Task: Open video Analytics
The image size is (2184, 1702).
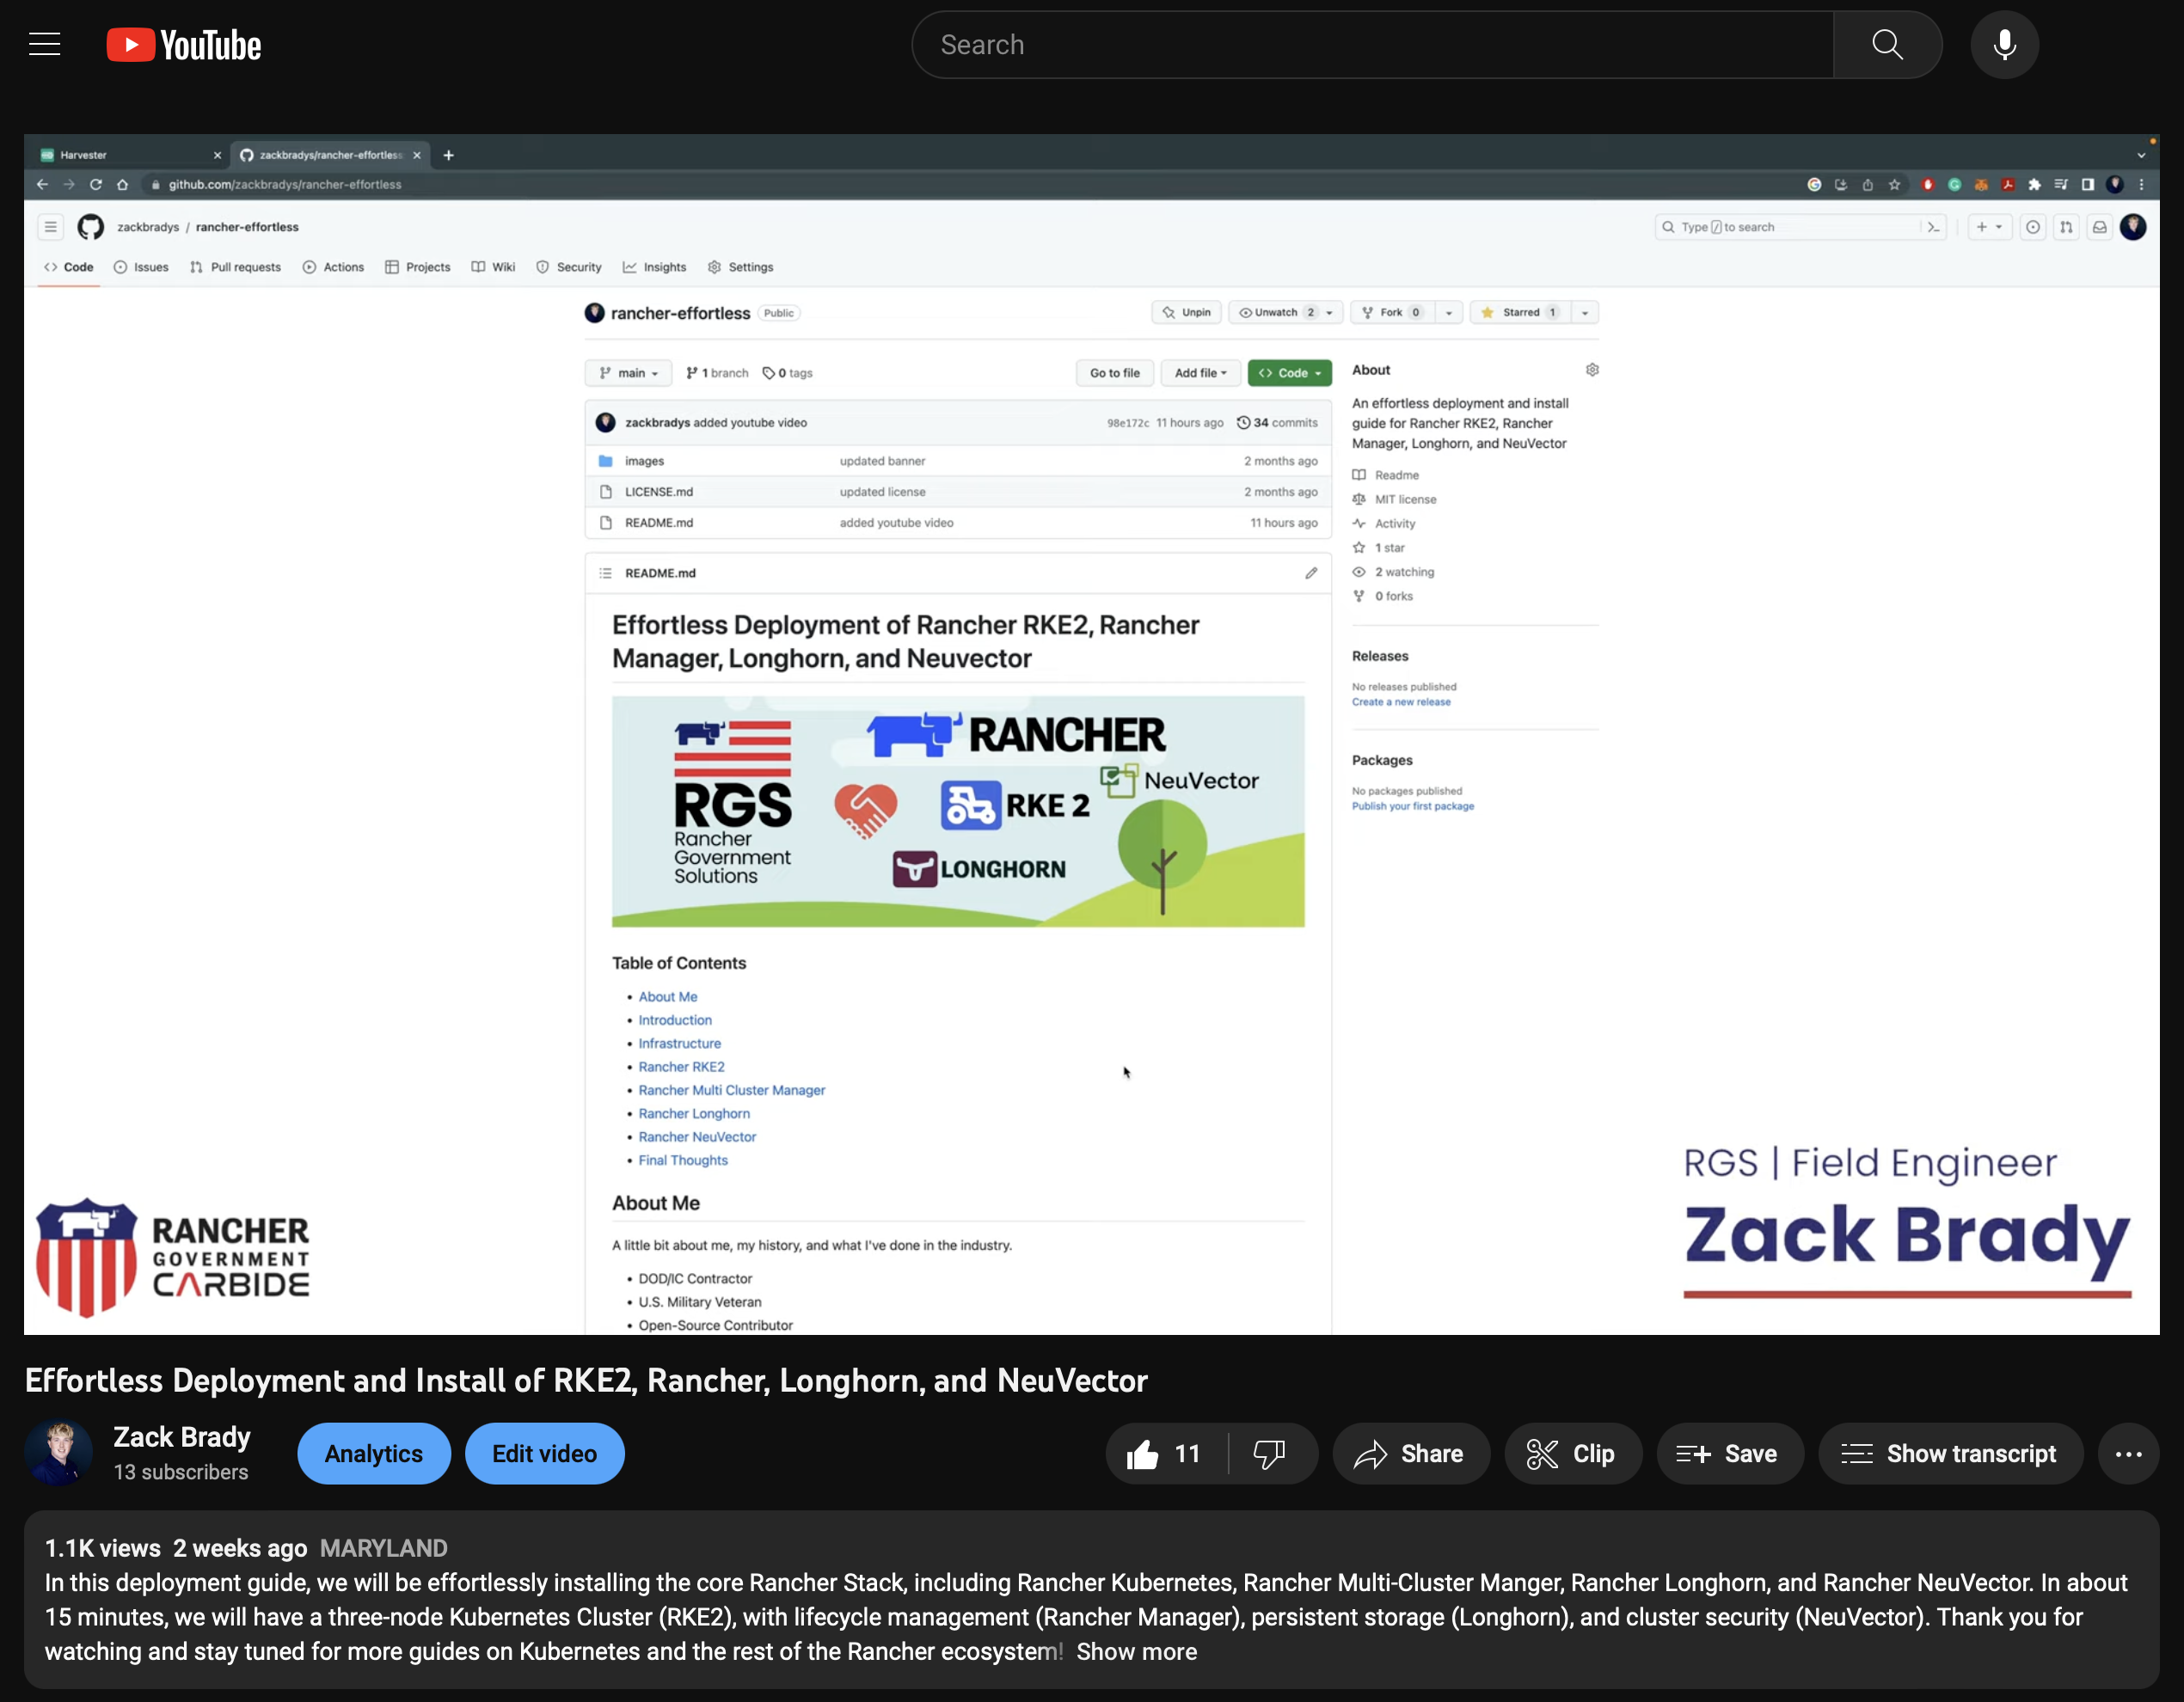Action: coord(373,1453)
